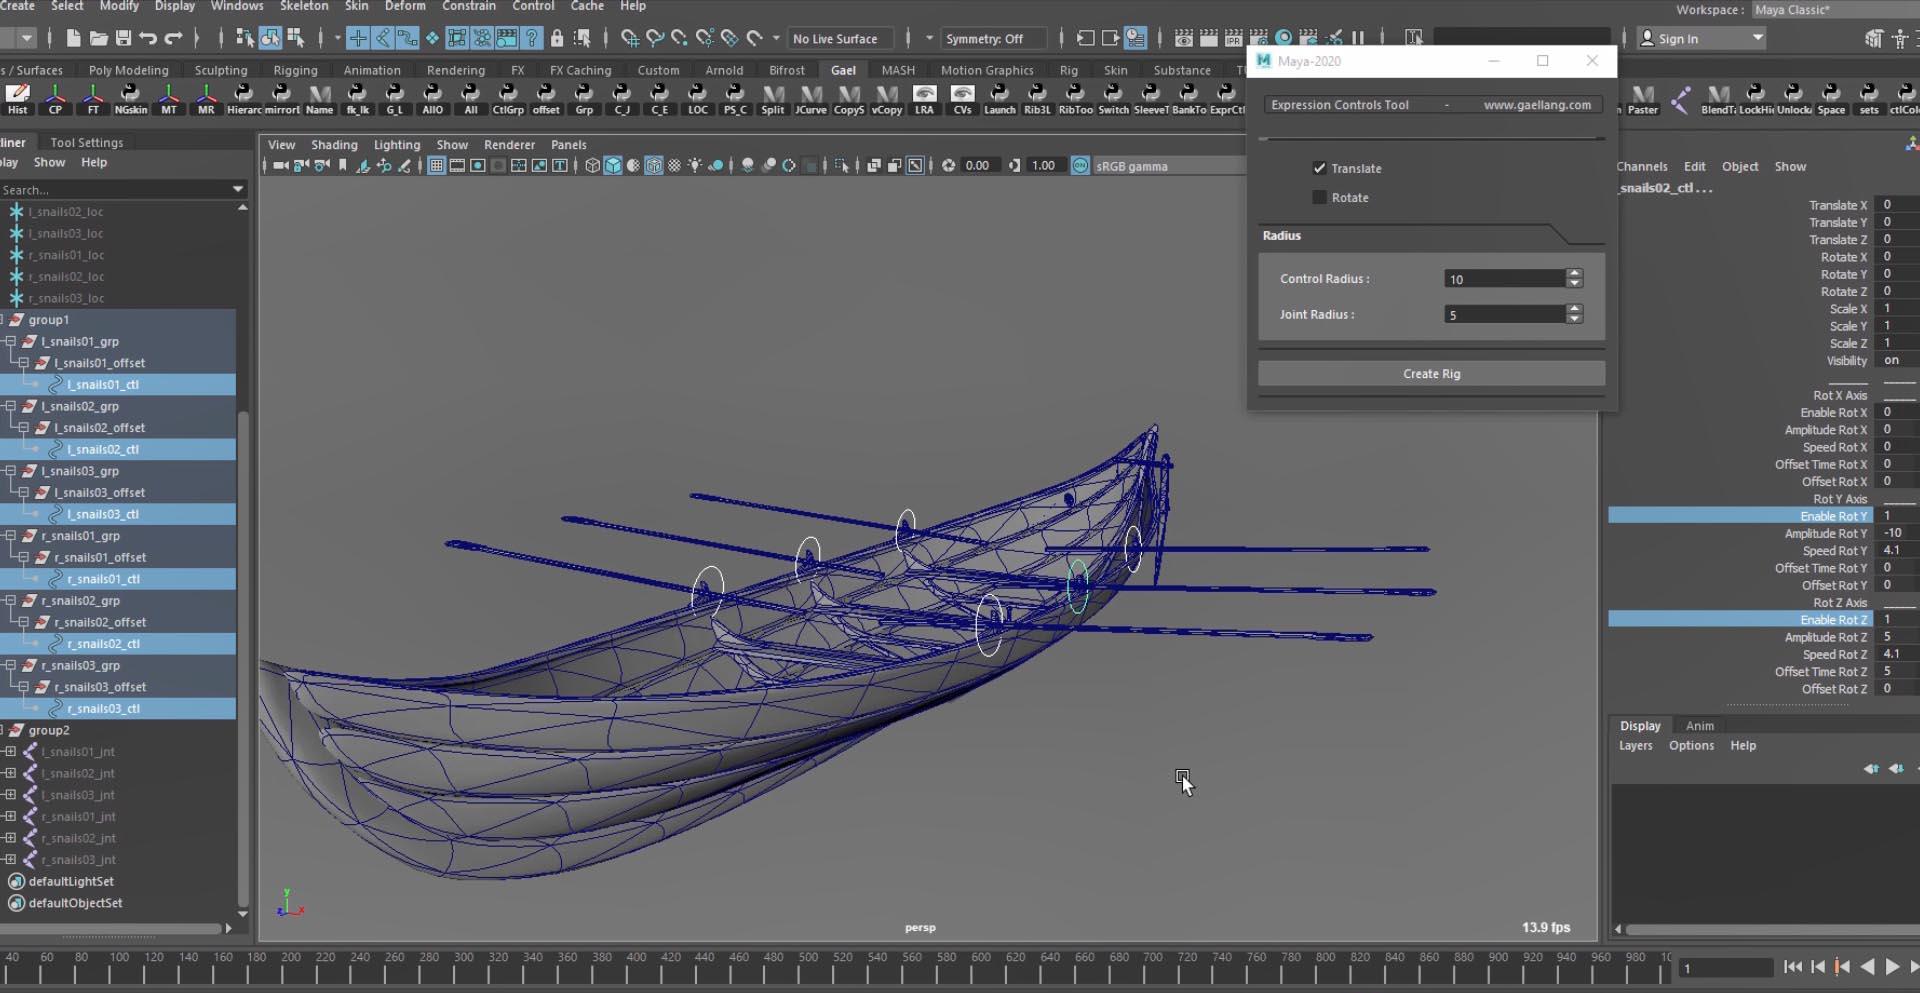Click the lock selection padlock icon
The image size is (1920, 993).
coord(557,38)
